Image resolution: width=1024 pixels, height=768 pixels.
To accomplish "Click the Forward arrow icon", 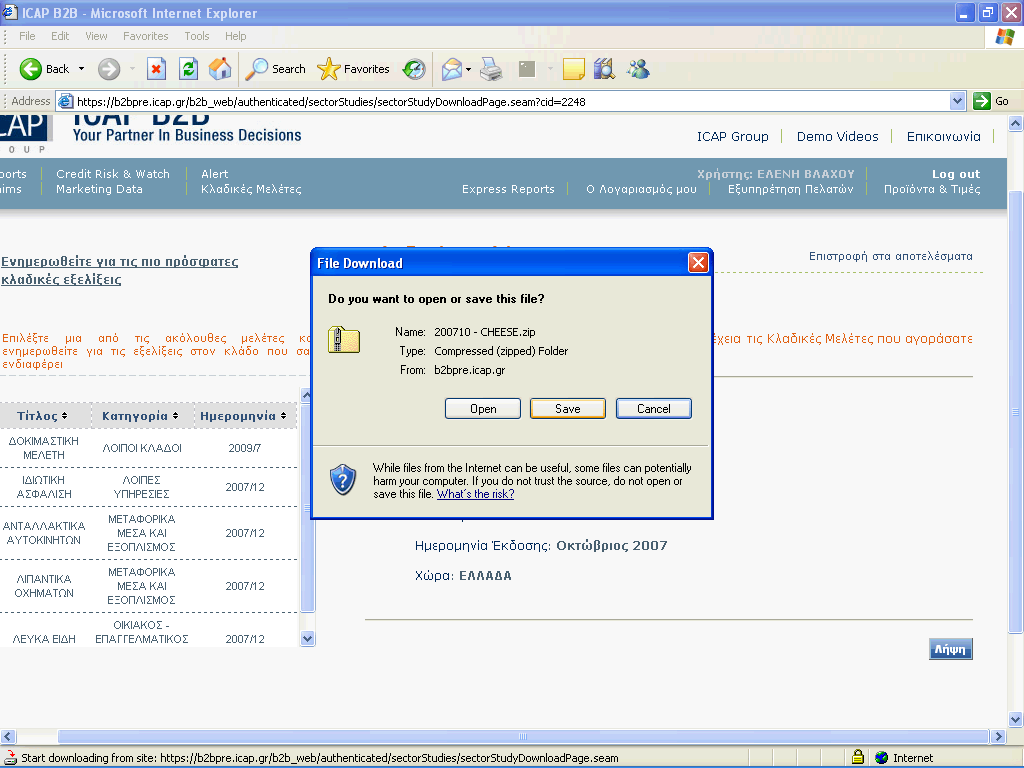I will (109, 69).
